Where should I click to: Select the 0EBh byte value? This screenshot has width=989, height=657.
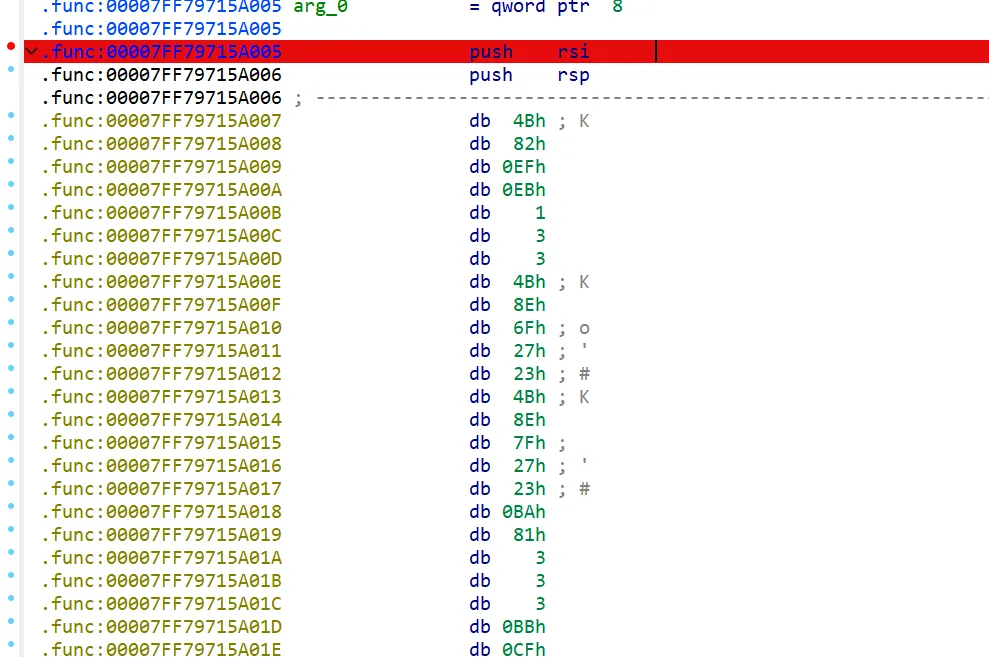(528, 190)
